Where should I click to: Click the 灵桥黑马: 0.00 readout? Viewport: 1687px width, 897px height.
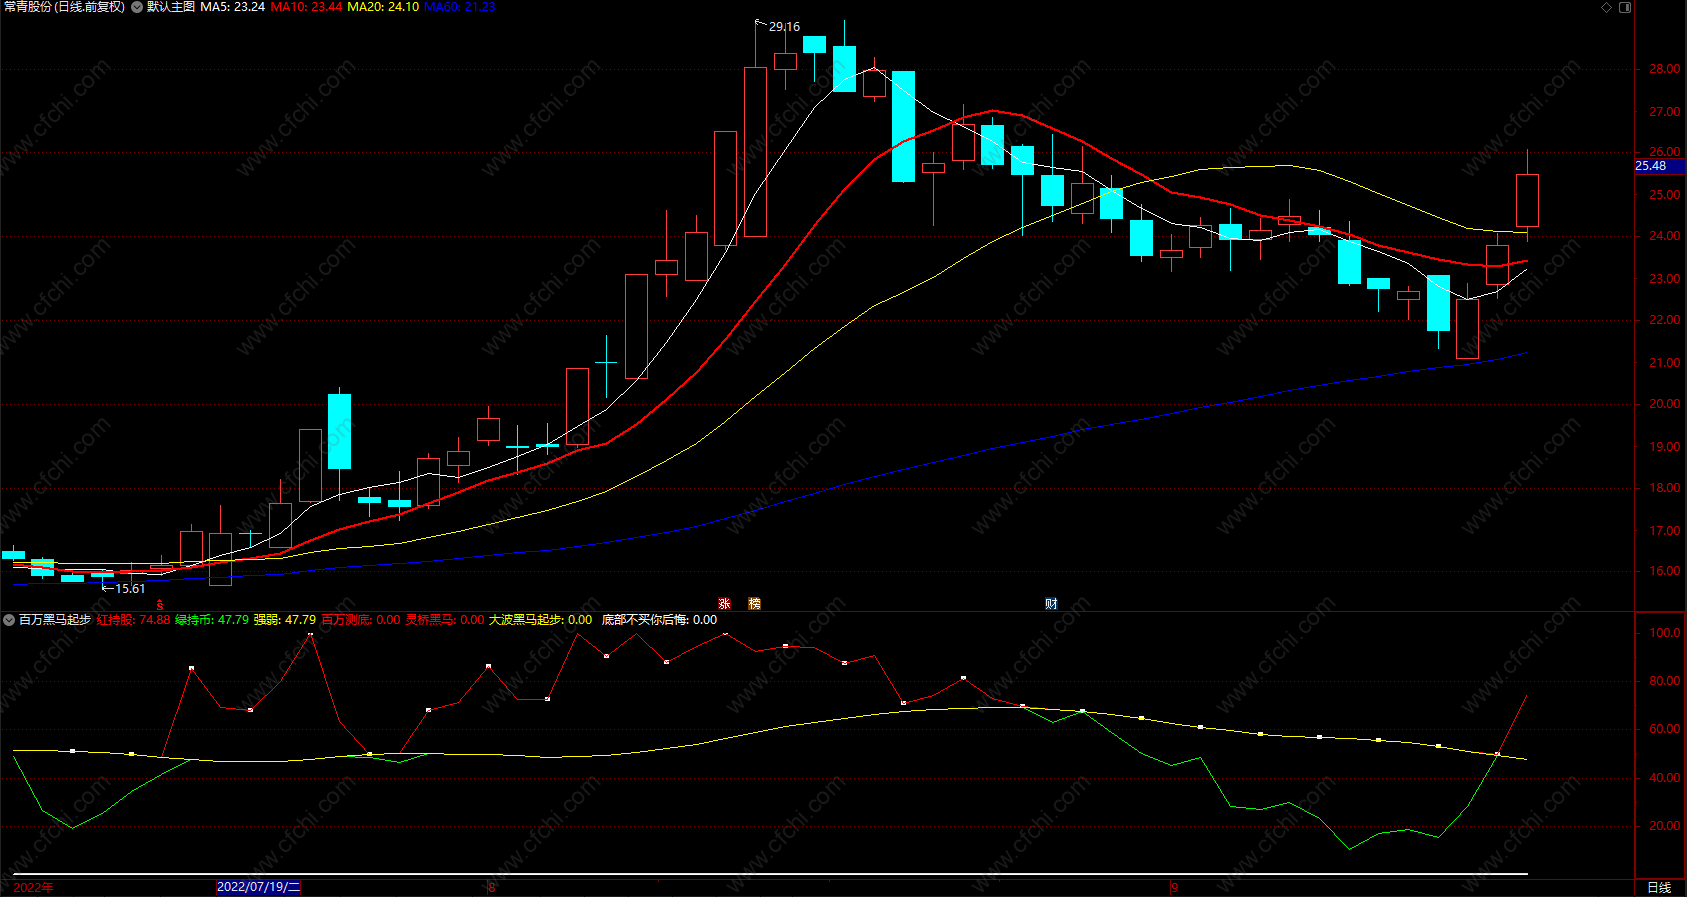click(445, 620)
